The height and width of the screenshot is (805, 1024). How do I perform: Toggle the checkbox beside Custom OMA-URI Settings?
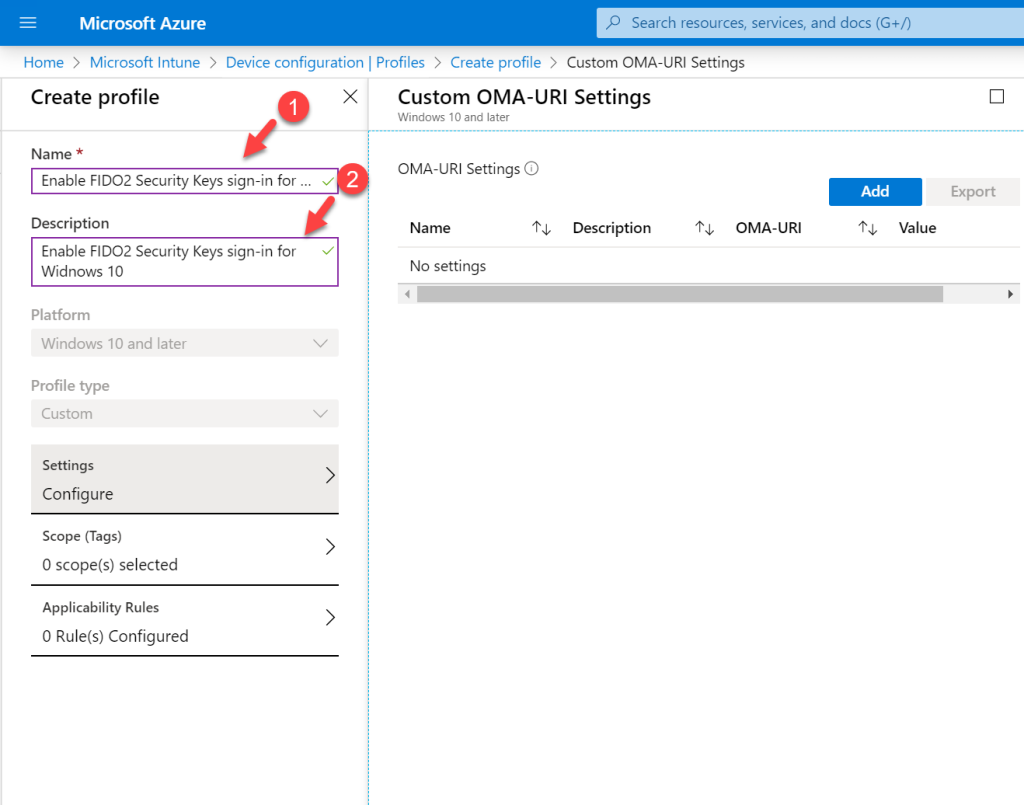(x=997, y=95)
